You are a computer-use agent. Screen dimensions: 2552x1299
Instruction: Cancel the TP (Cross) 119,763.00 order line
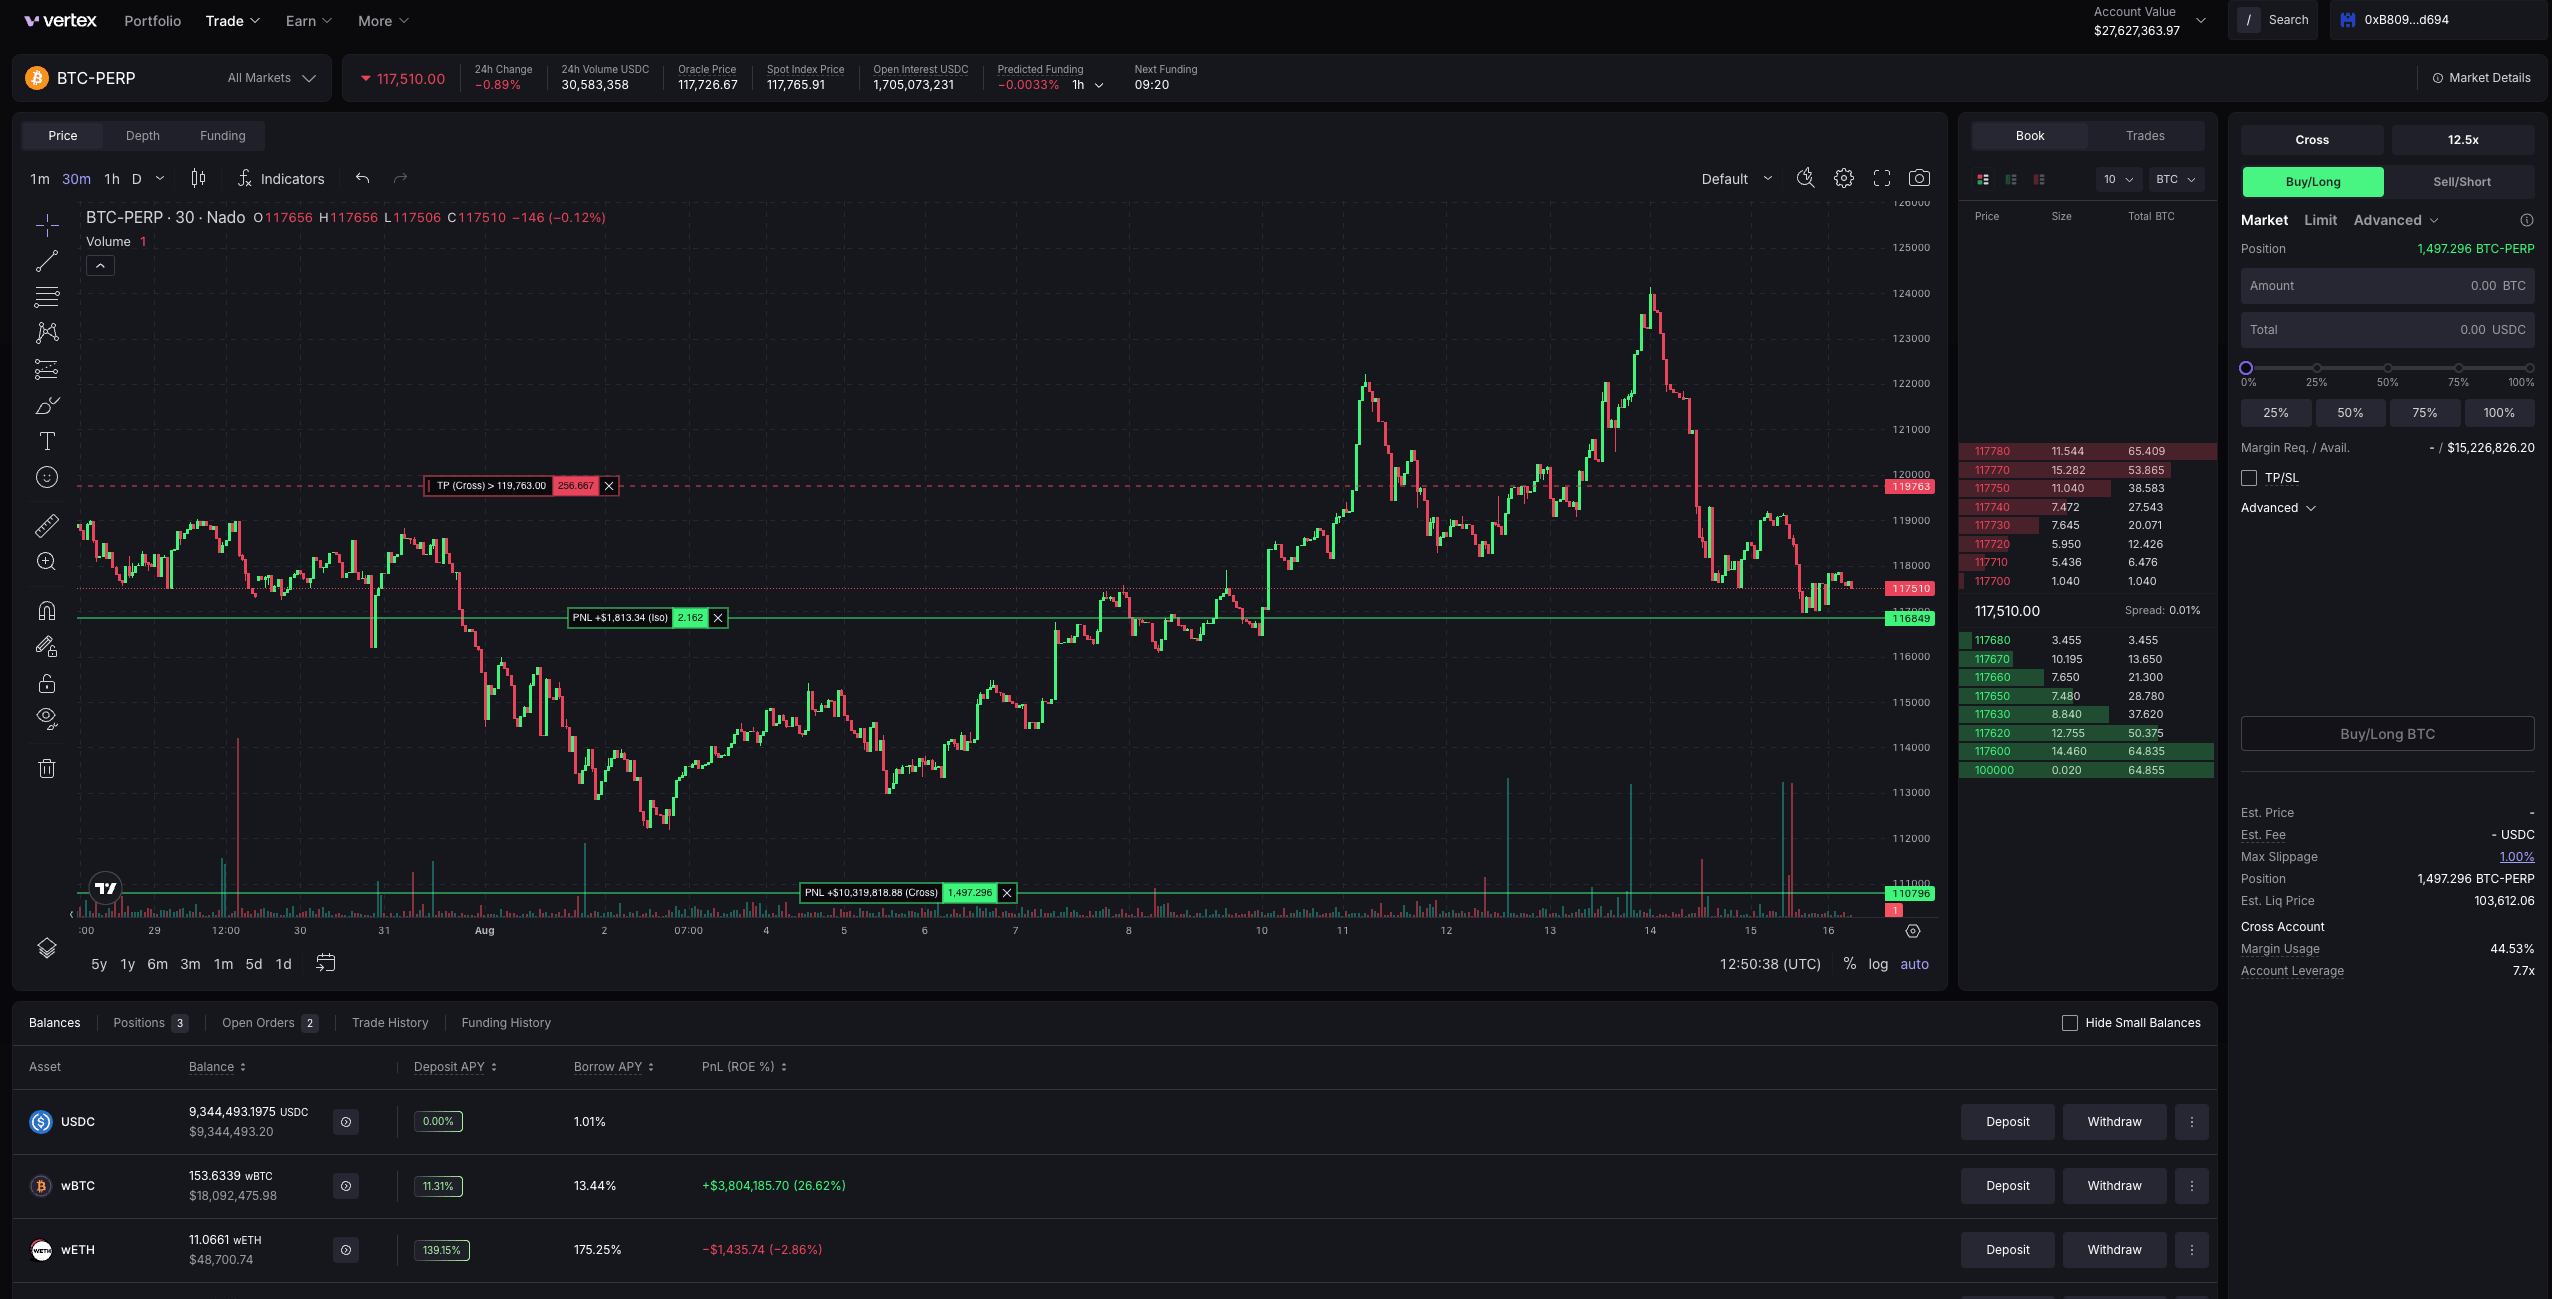click(x=609, y=486)
